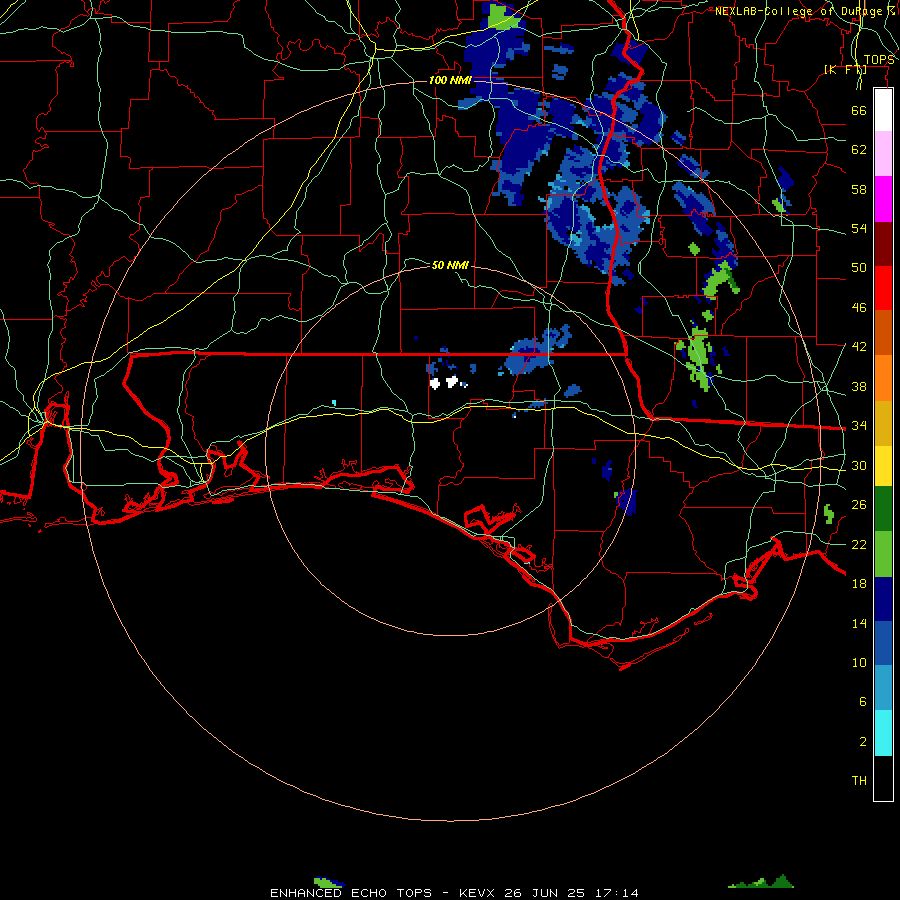Click the 50 legend value
Viewport: 900px width, 900px height.
(859, 268)
